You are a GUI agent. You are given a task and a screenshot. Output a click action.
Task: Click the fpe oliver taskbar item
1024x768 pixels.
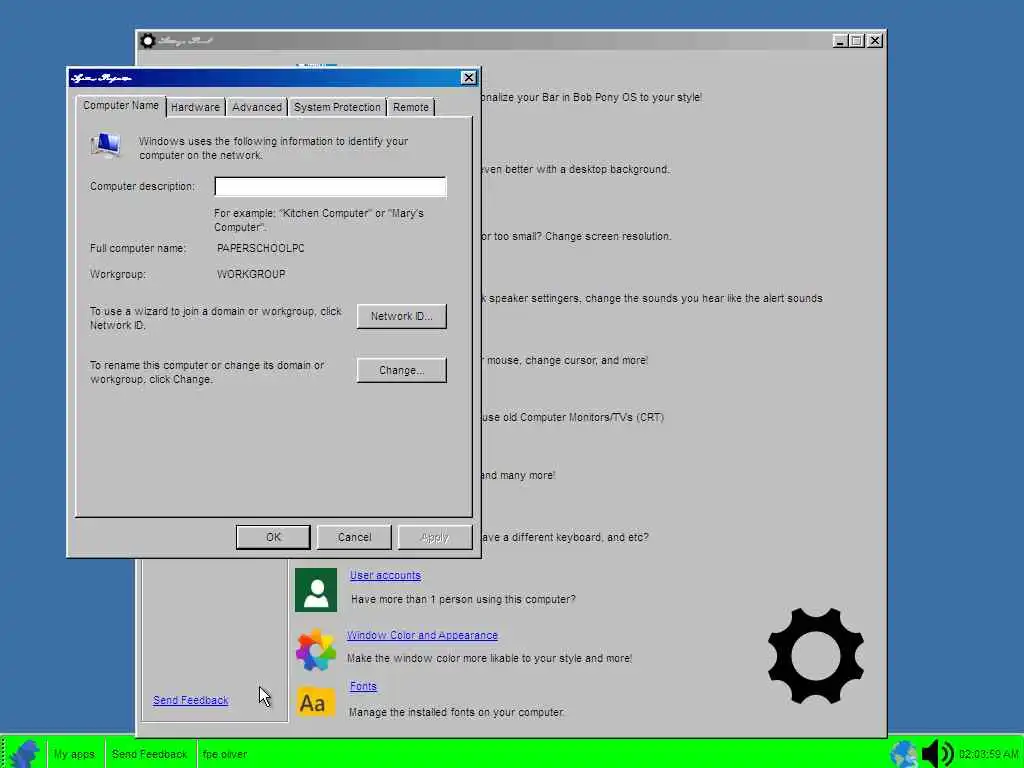225,754
